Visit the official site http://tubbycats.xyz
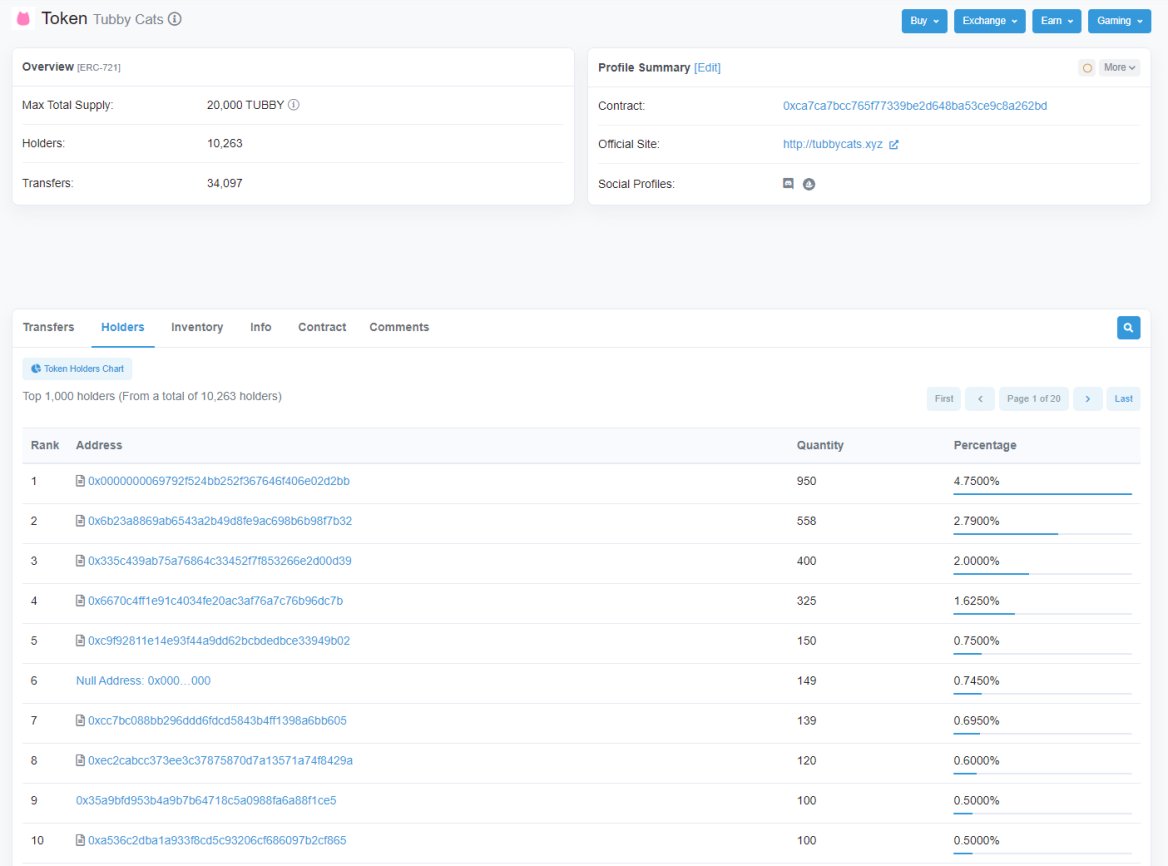The height and width of the screenshot is (866, 1168). pyautogui.click(x=833, y=144)
